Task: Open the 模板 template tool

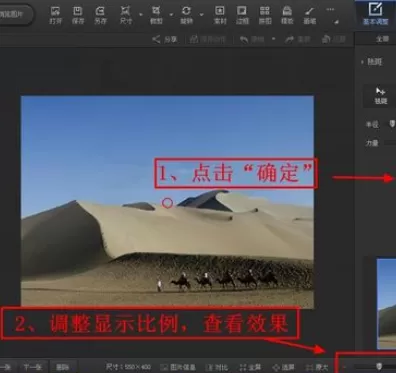Action: coord(287,15)
